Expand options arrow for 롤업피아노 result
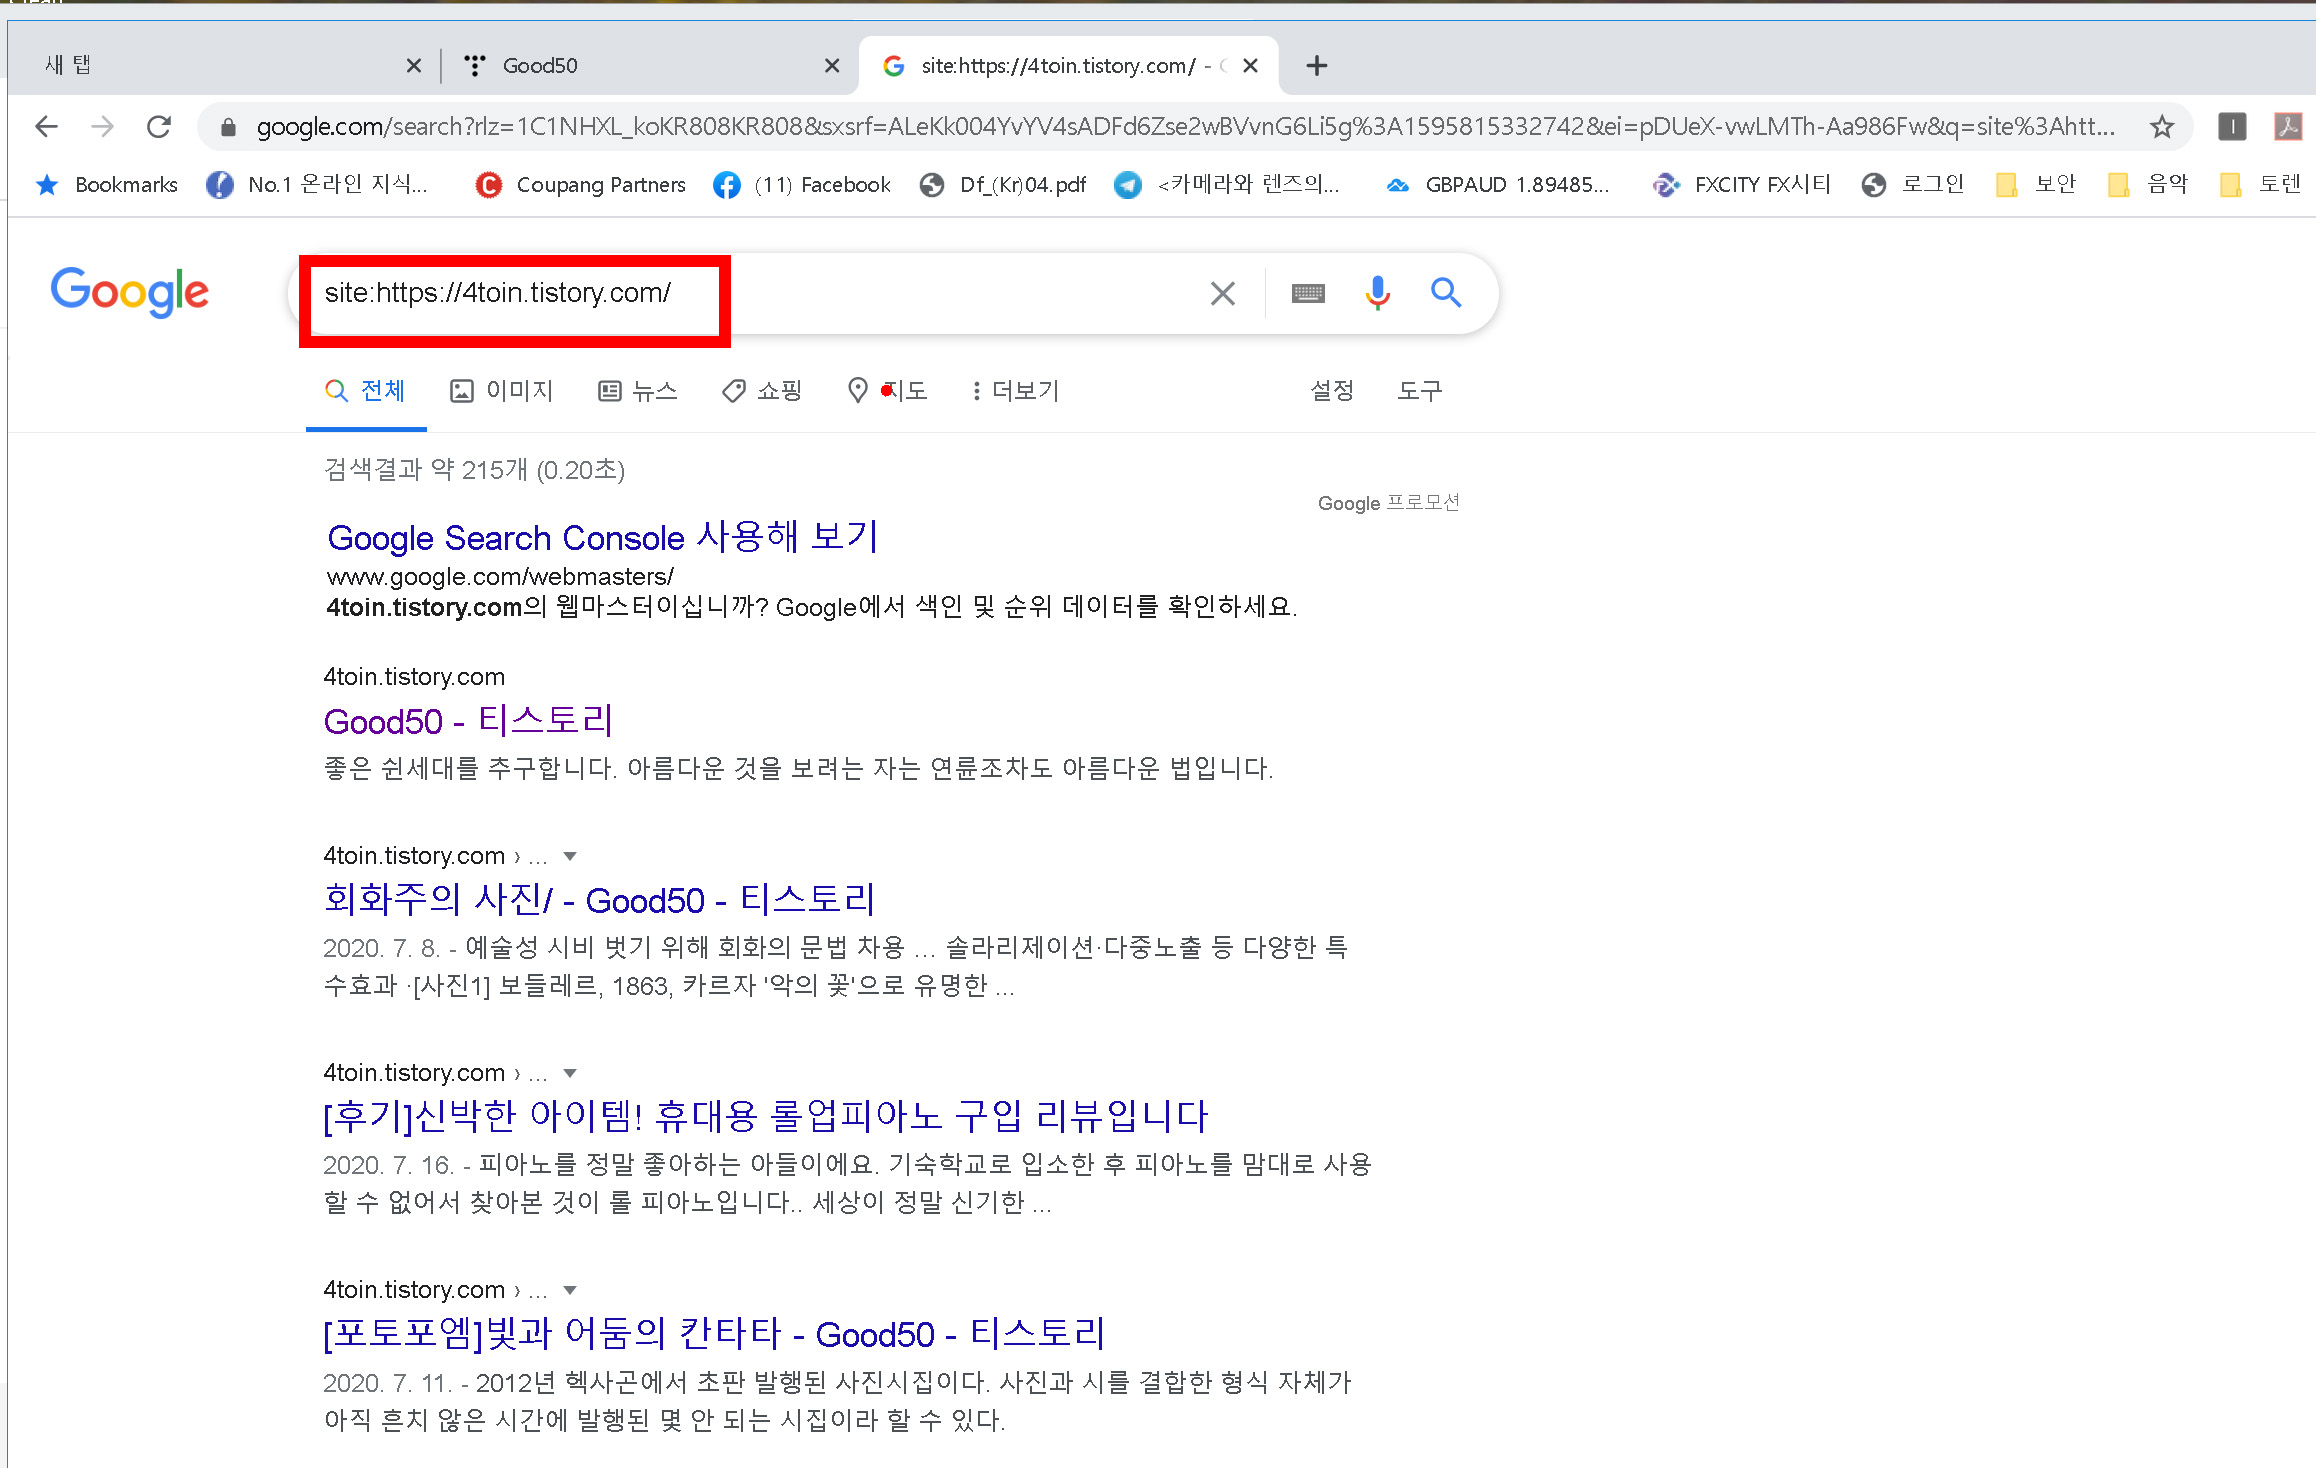The height and width of the screenshot is (1468, 2316). click(x=570, y=1074)
